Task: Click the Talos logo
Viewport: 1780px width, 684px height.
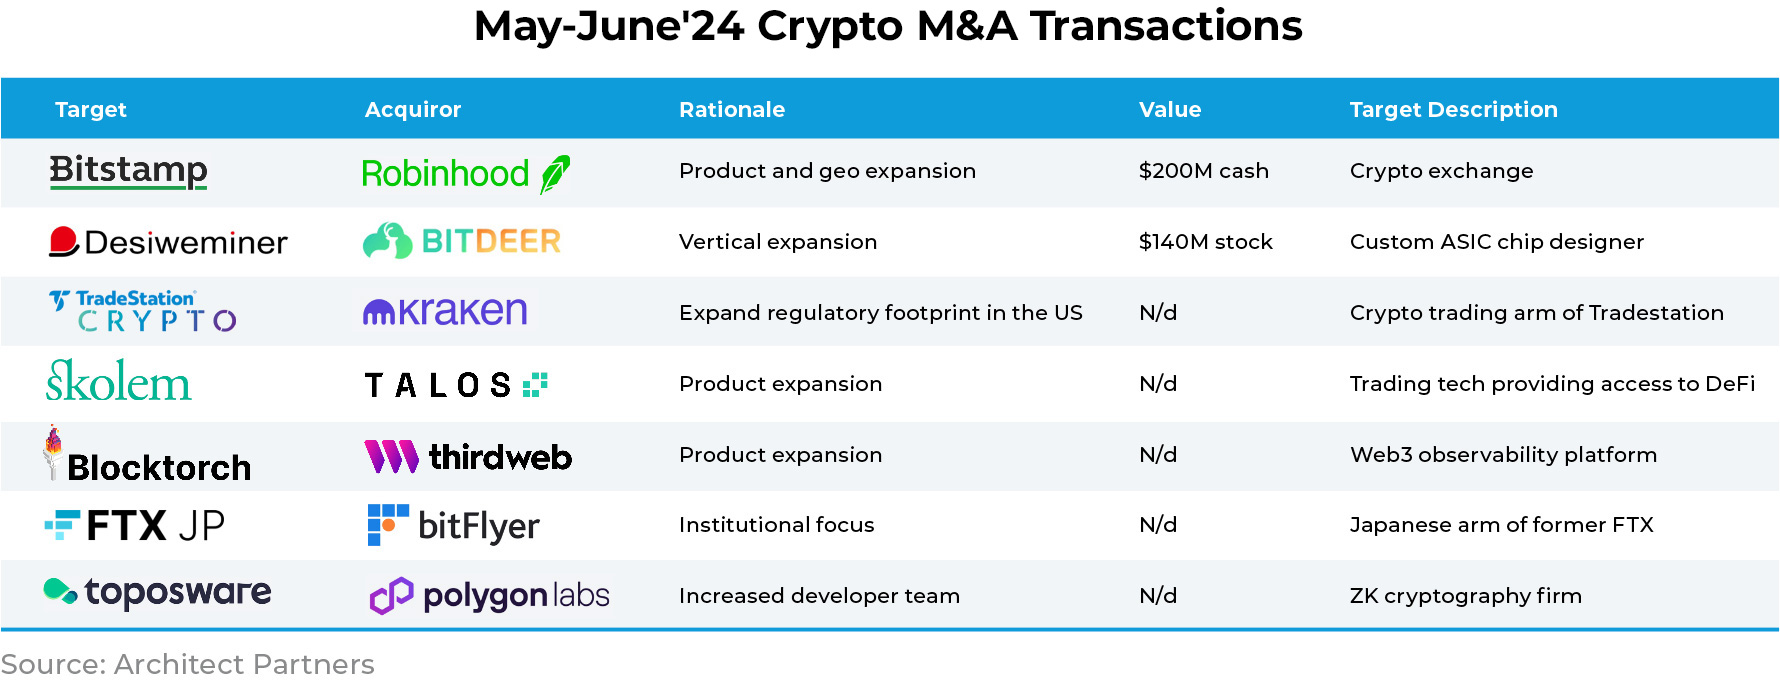Action: coord(456,385)
